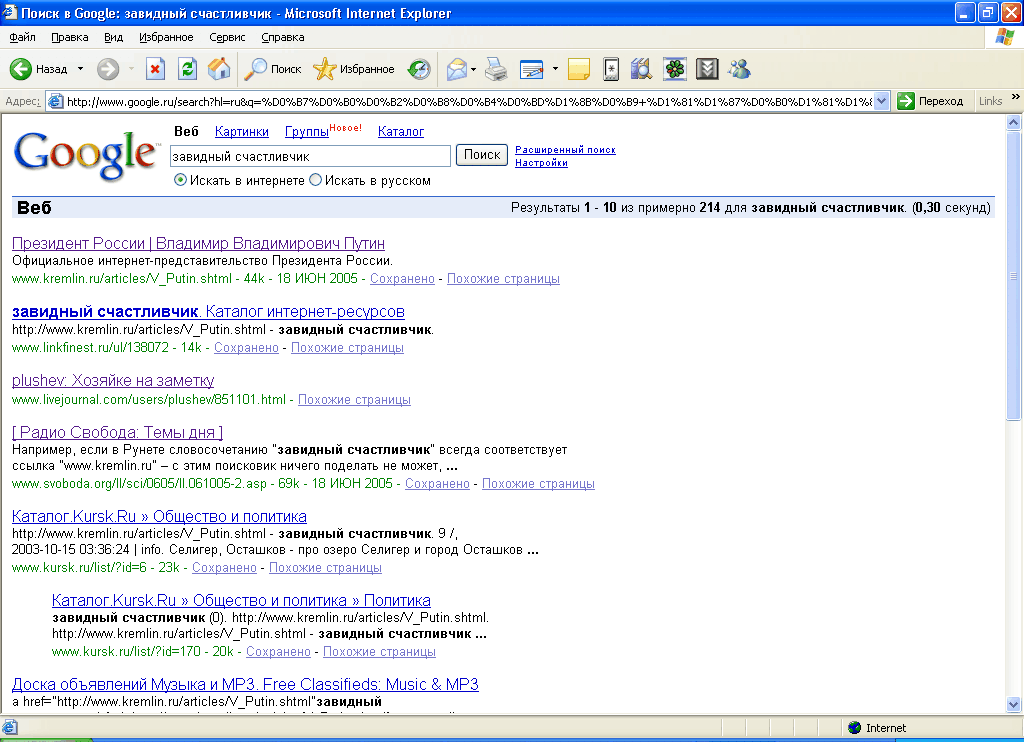Go back with the Назад button
The height and width of the screenshot is (742, 1024).
coord(39,69)
